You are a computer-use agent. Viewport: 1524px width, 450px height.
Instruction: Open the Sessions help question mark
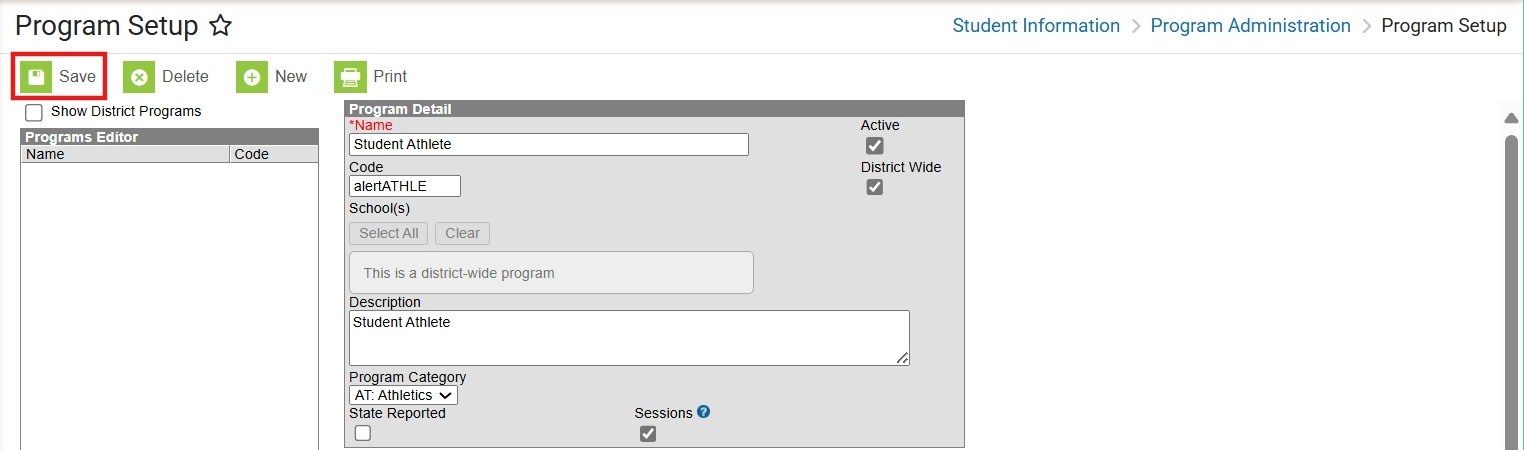coord(703,412)
